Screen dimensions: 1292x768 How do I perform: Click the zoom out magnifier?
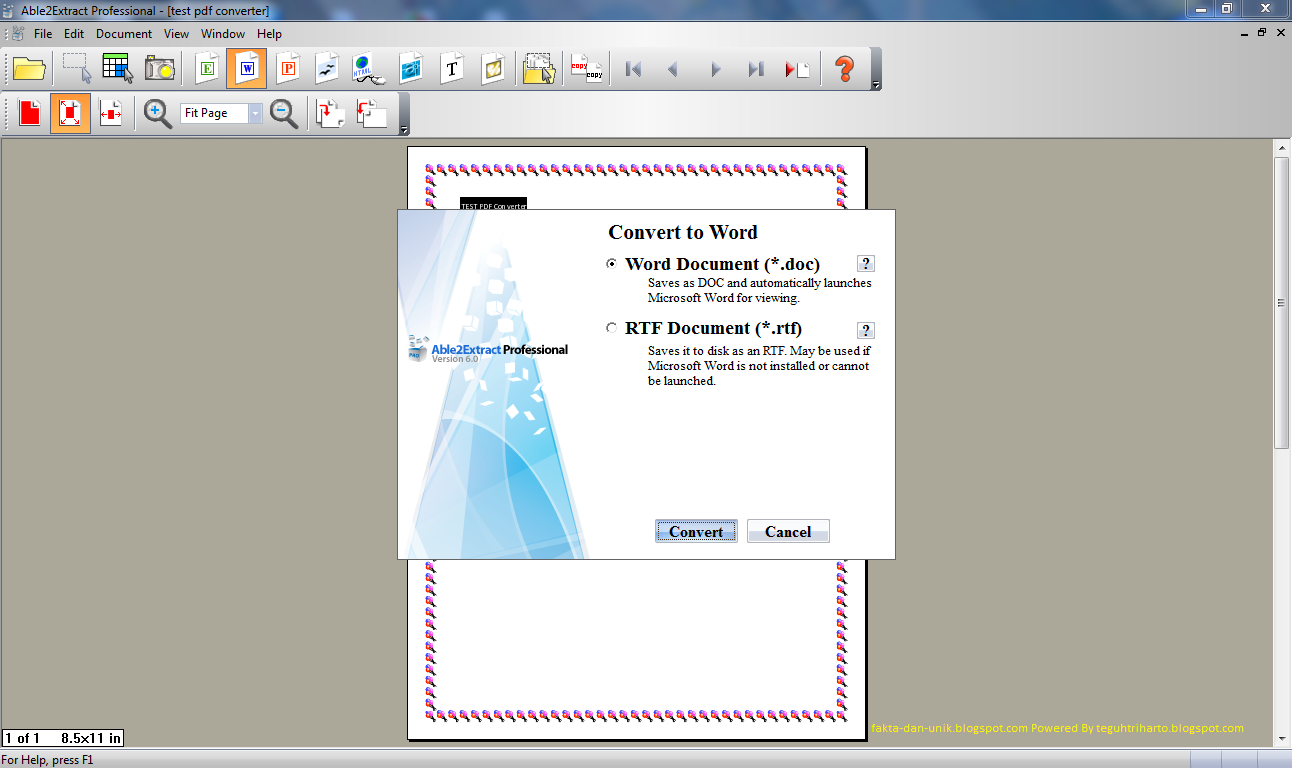click(284, 114)
